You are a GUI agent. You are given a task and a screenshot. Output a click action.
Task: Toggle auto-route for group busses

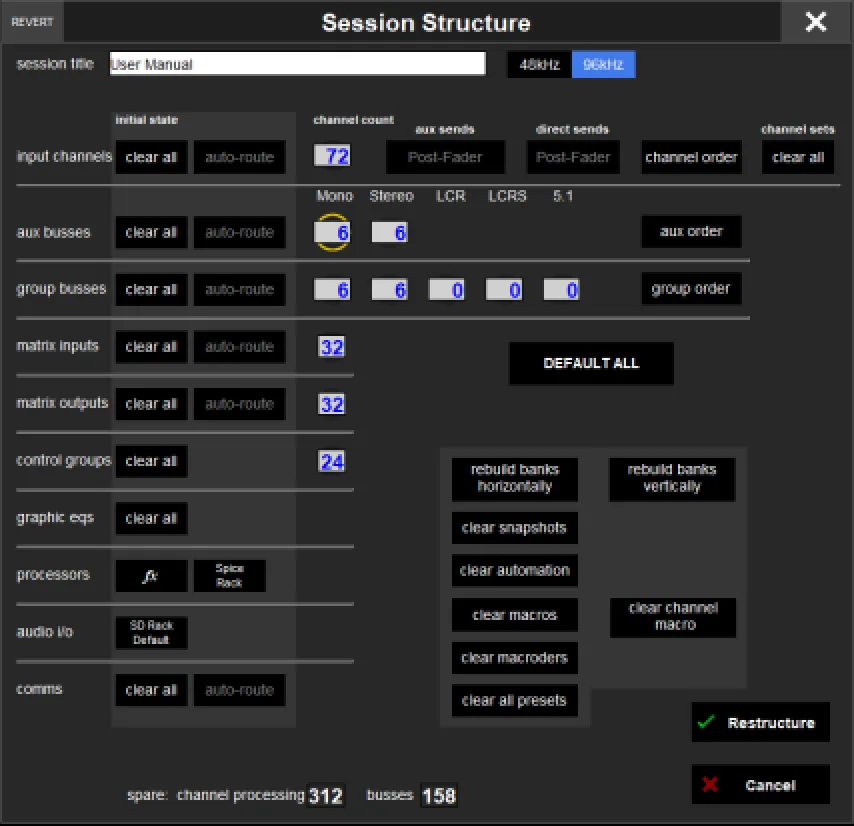[239, 289]
